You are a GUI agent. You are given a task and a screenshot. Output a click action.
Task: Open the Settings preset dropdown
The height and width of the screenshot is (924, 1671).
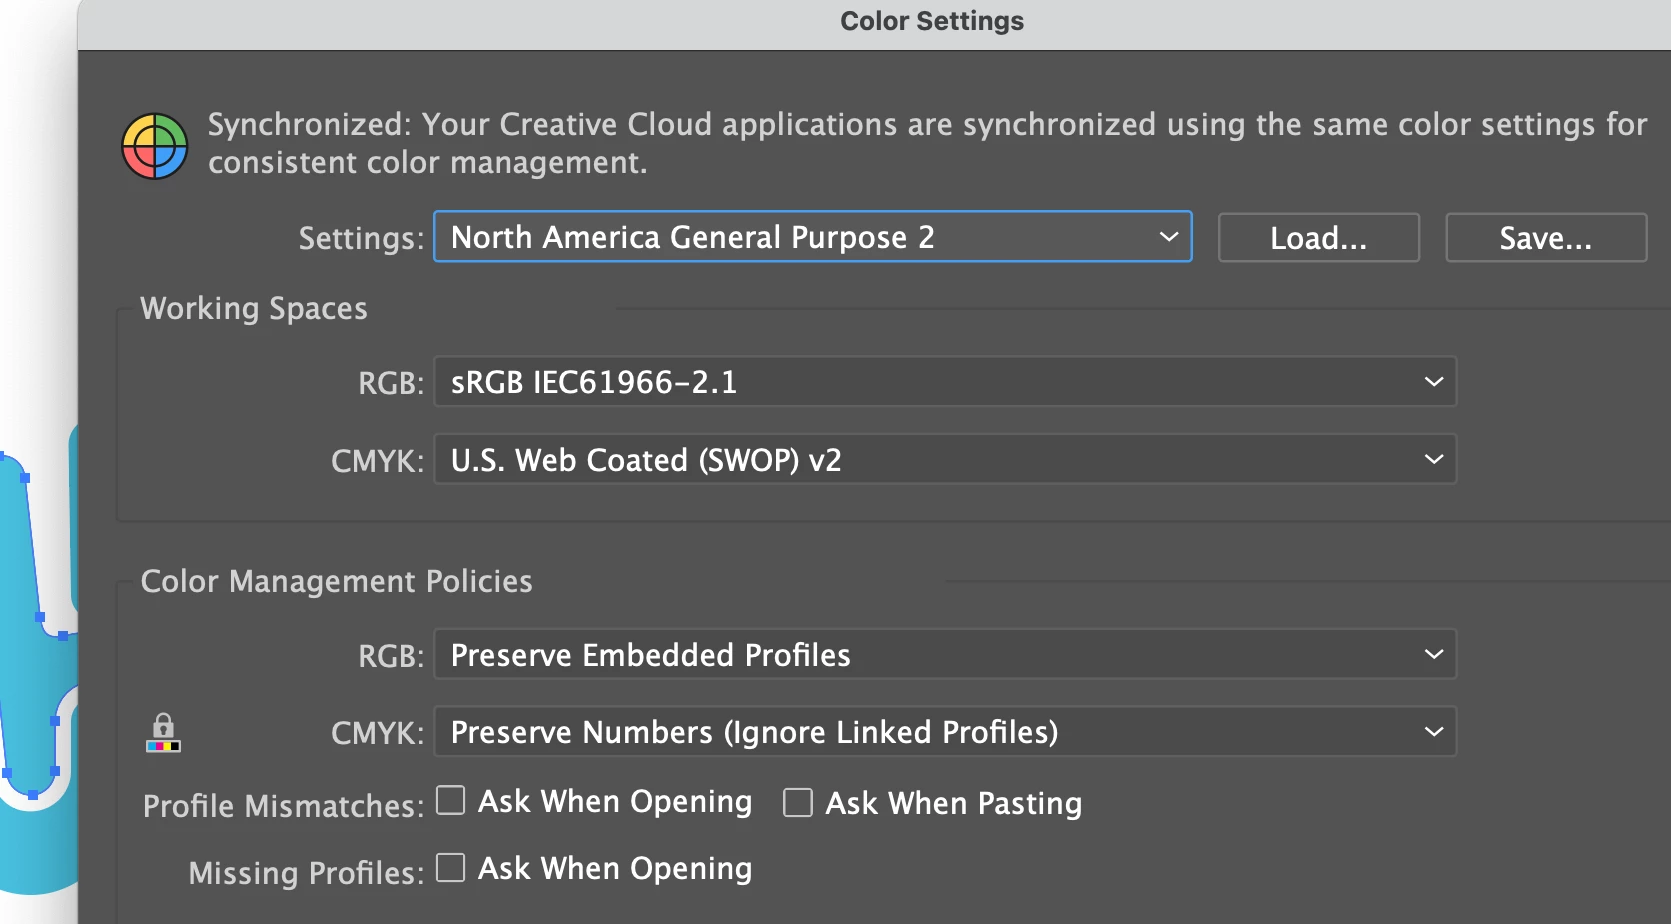(812, 237)
